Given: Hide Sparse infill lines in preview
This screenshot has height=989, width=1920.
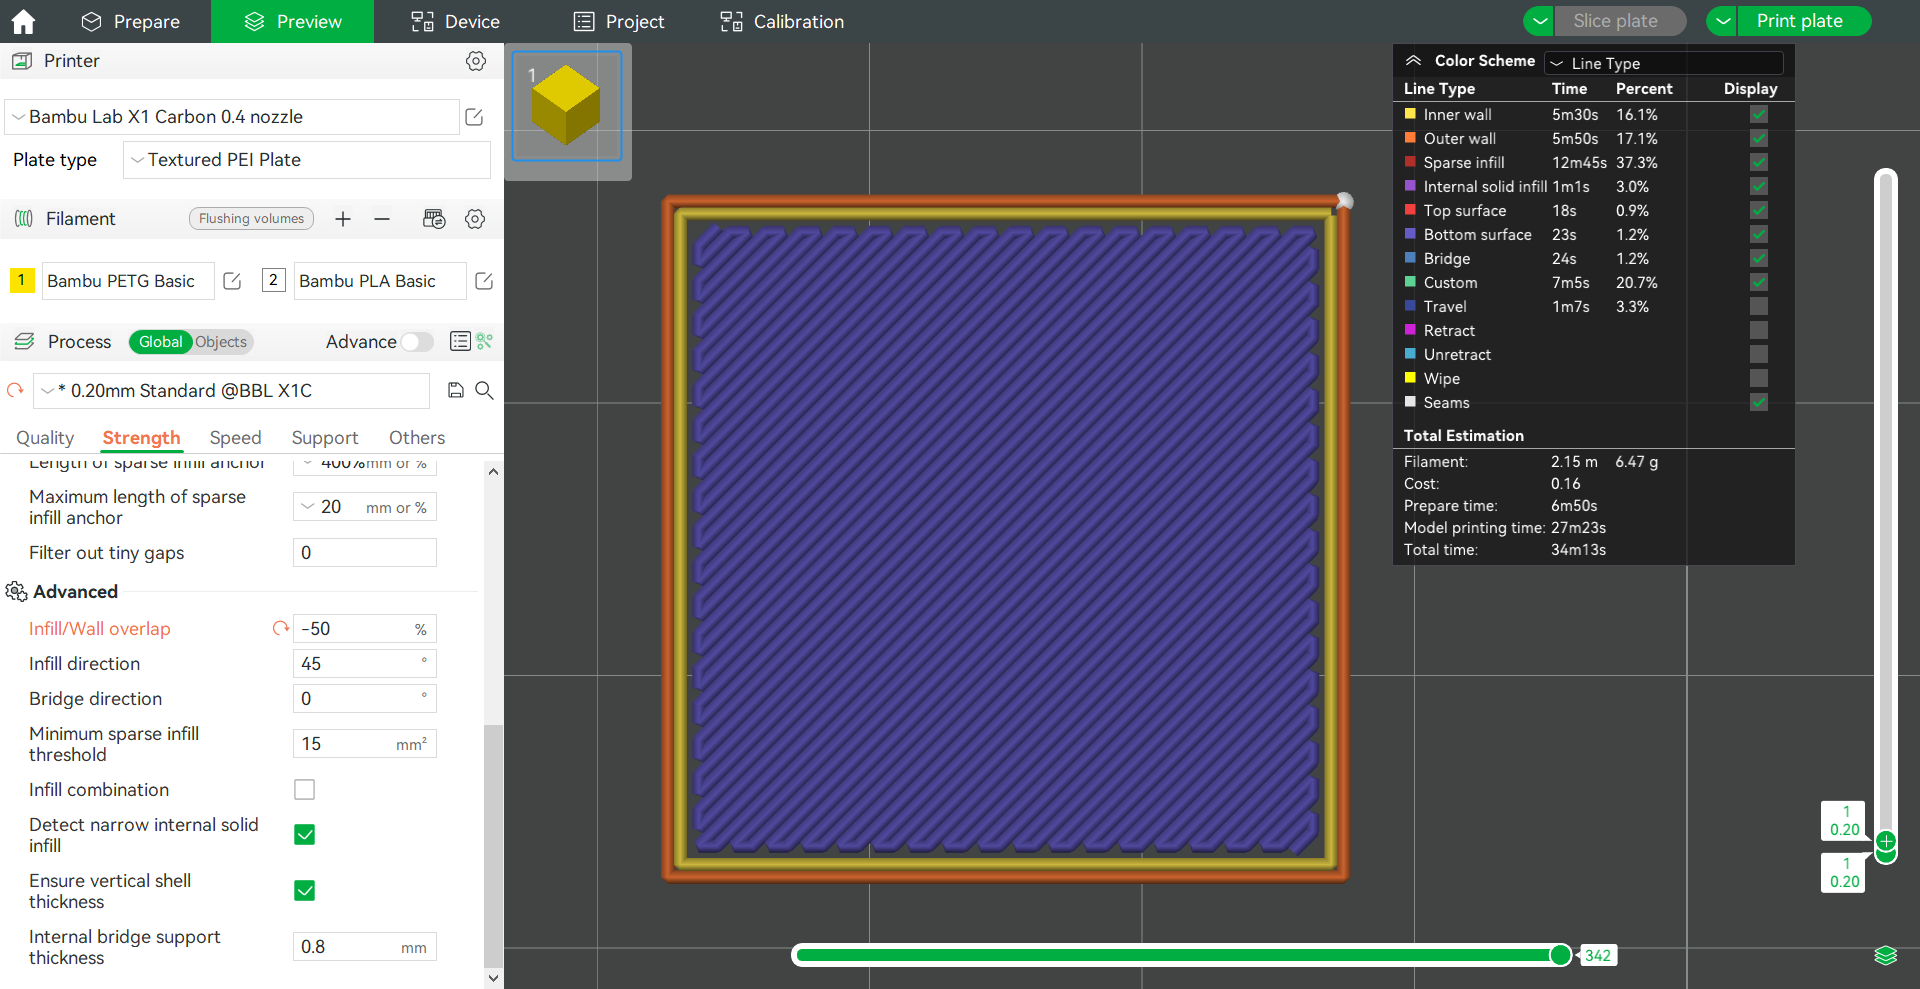Looking at the screenshot, I should pyautogui.click(x=1759, y=163).
